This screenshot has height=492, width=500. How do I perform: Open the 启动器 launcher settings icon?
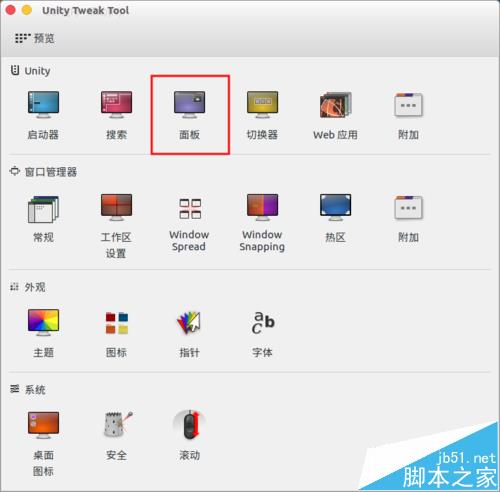43,105
